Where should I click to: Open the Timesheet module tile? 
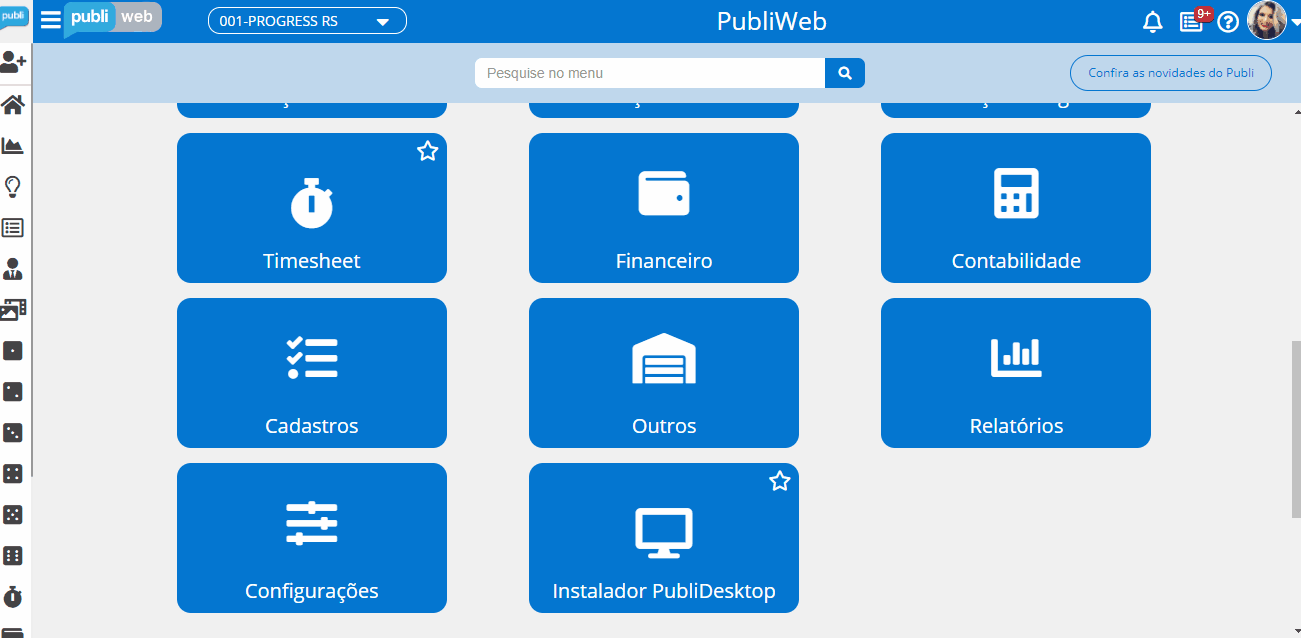(312, 208)
